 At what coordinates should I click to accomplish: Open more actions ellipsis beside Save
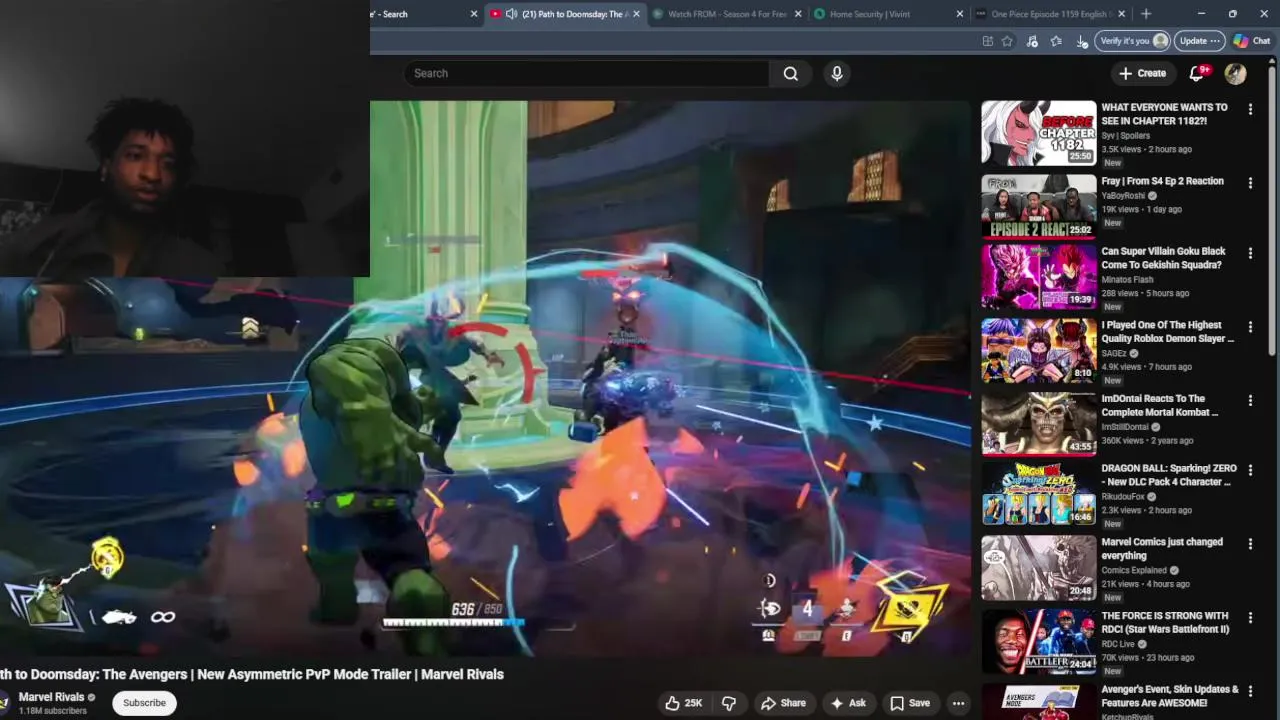point(958,703)
